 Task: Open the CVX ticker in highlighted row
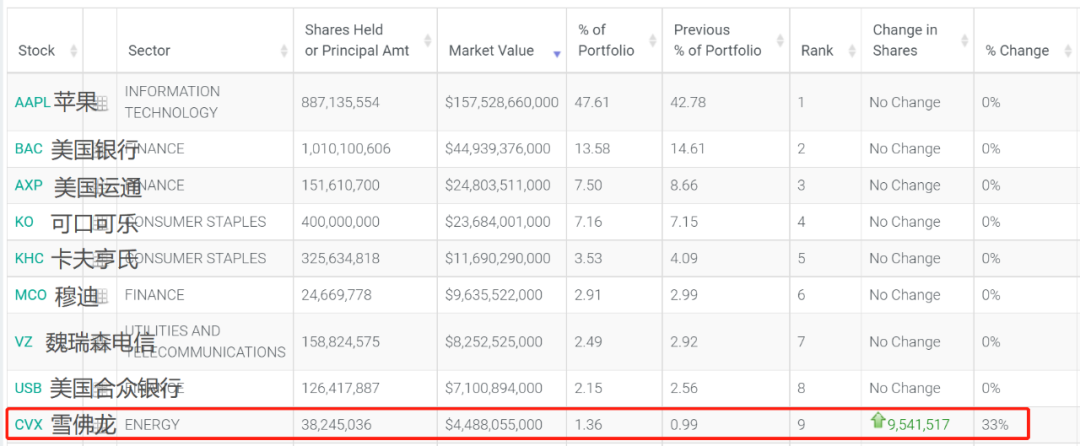click(29, 425)
